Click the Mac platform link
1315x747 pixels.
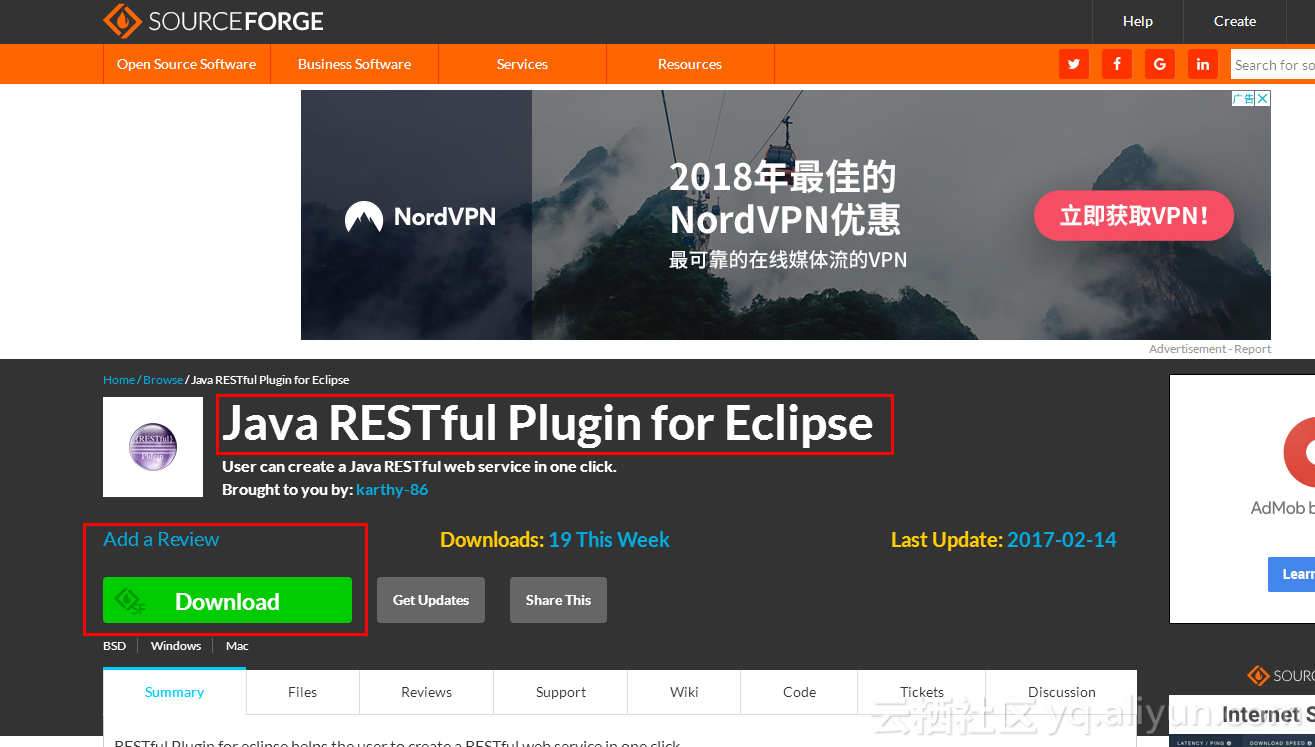[x=237, y=646]
